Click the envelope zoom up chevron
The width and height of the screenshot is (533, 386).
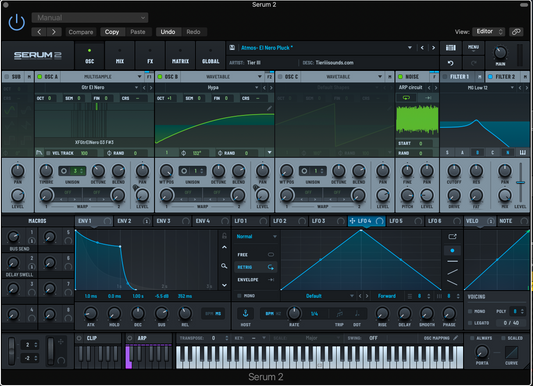pos(224,247)
